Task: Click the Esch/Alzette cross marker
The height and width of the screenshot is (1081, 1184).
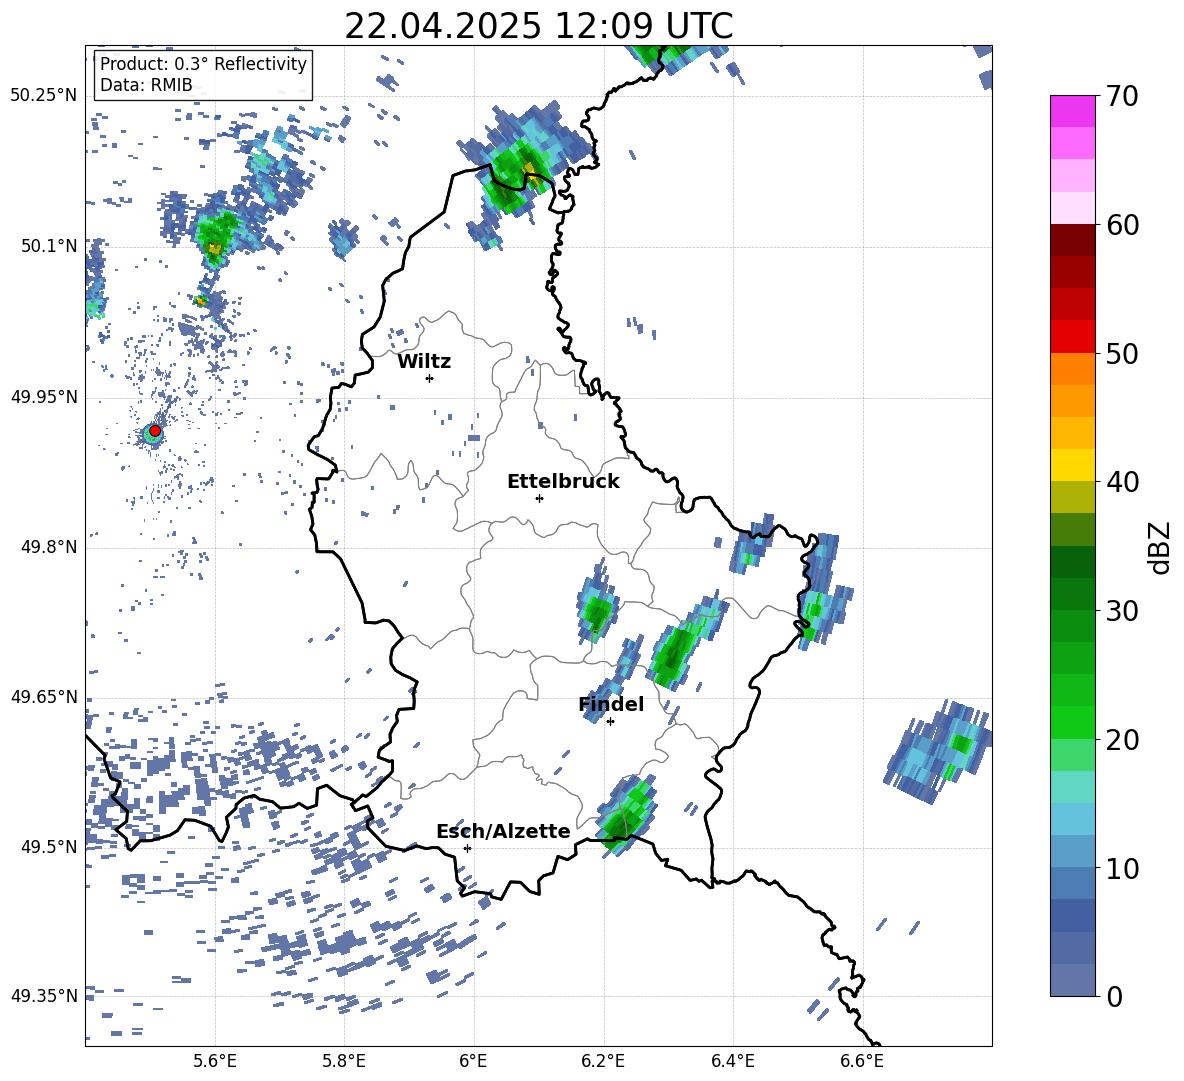Action: coord(467,848)
